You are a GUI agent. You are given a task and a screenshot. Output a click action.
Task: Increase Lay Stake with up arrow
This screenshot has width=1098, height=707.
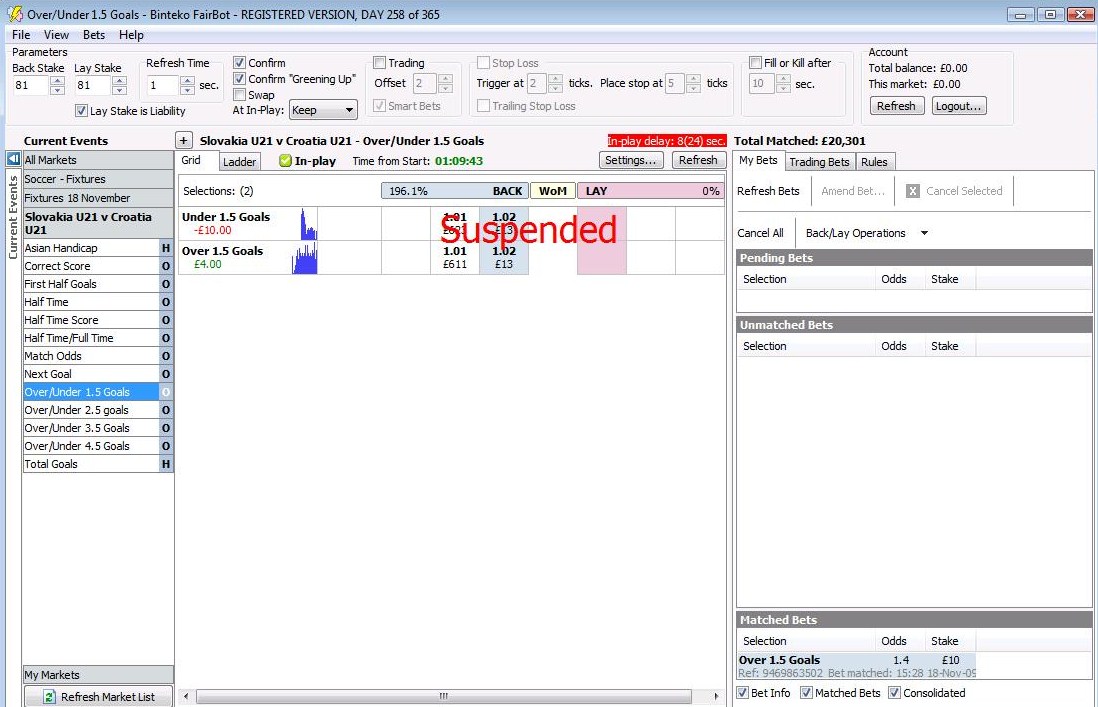[120, 80]
